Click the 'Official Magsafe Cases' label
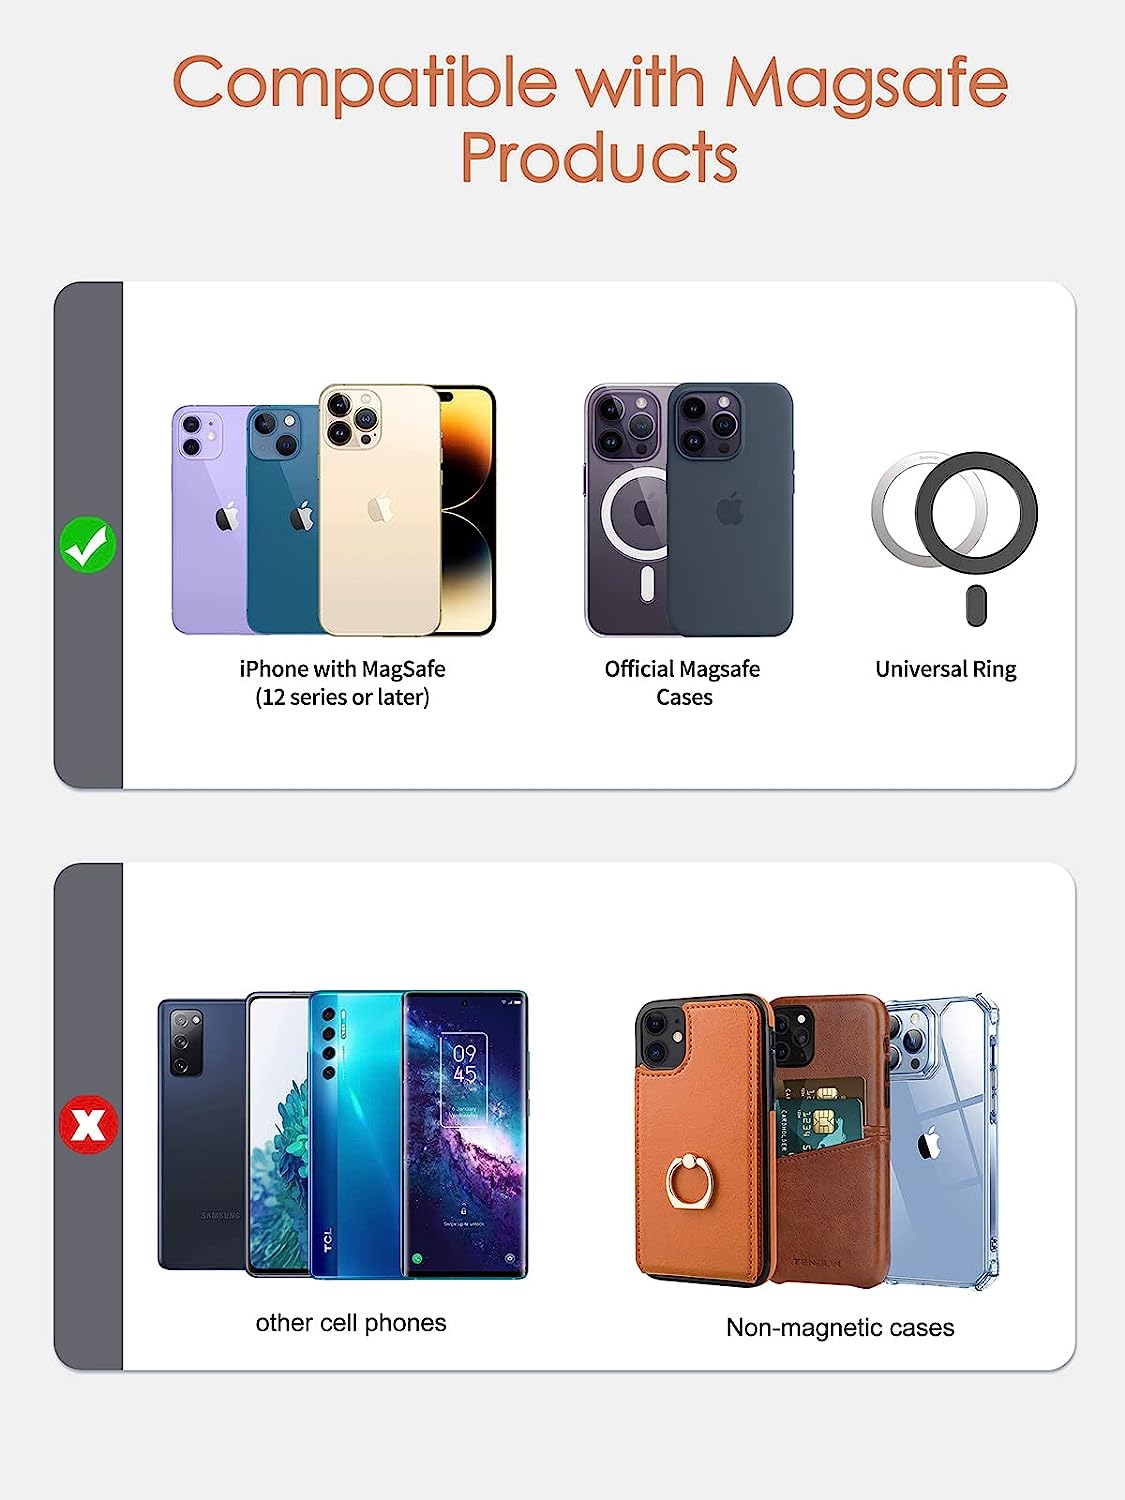This screenshot has width=1125, height=1500. [x=683, y=683]
